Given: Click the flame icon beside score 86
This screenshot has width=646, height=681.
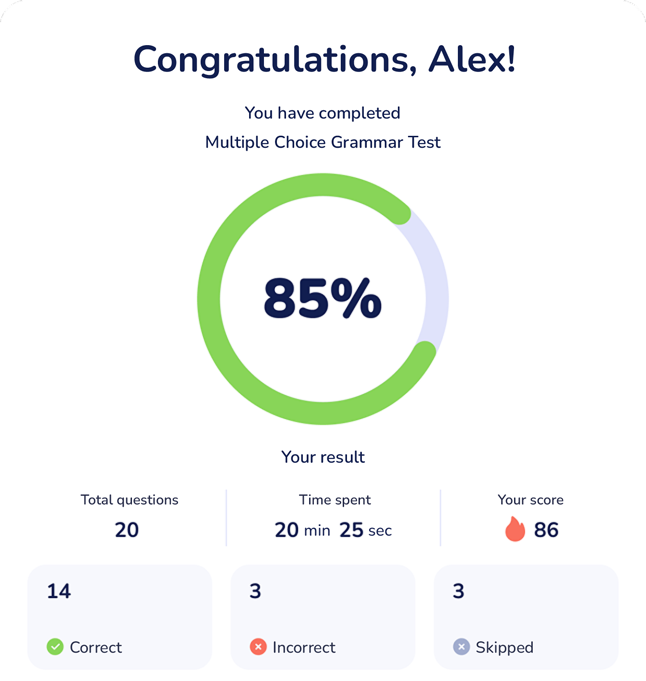Looking at the screenshot, I should [515, 529].
